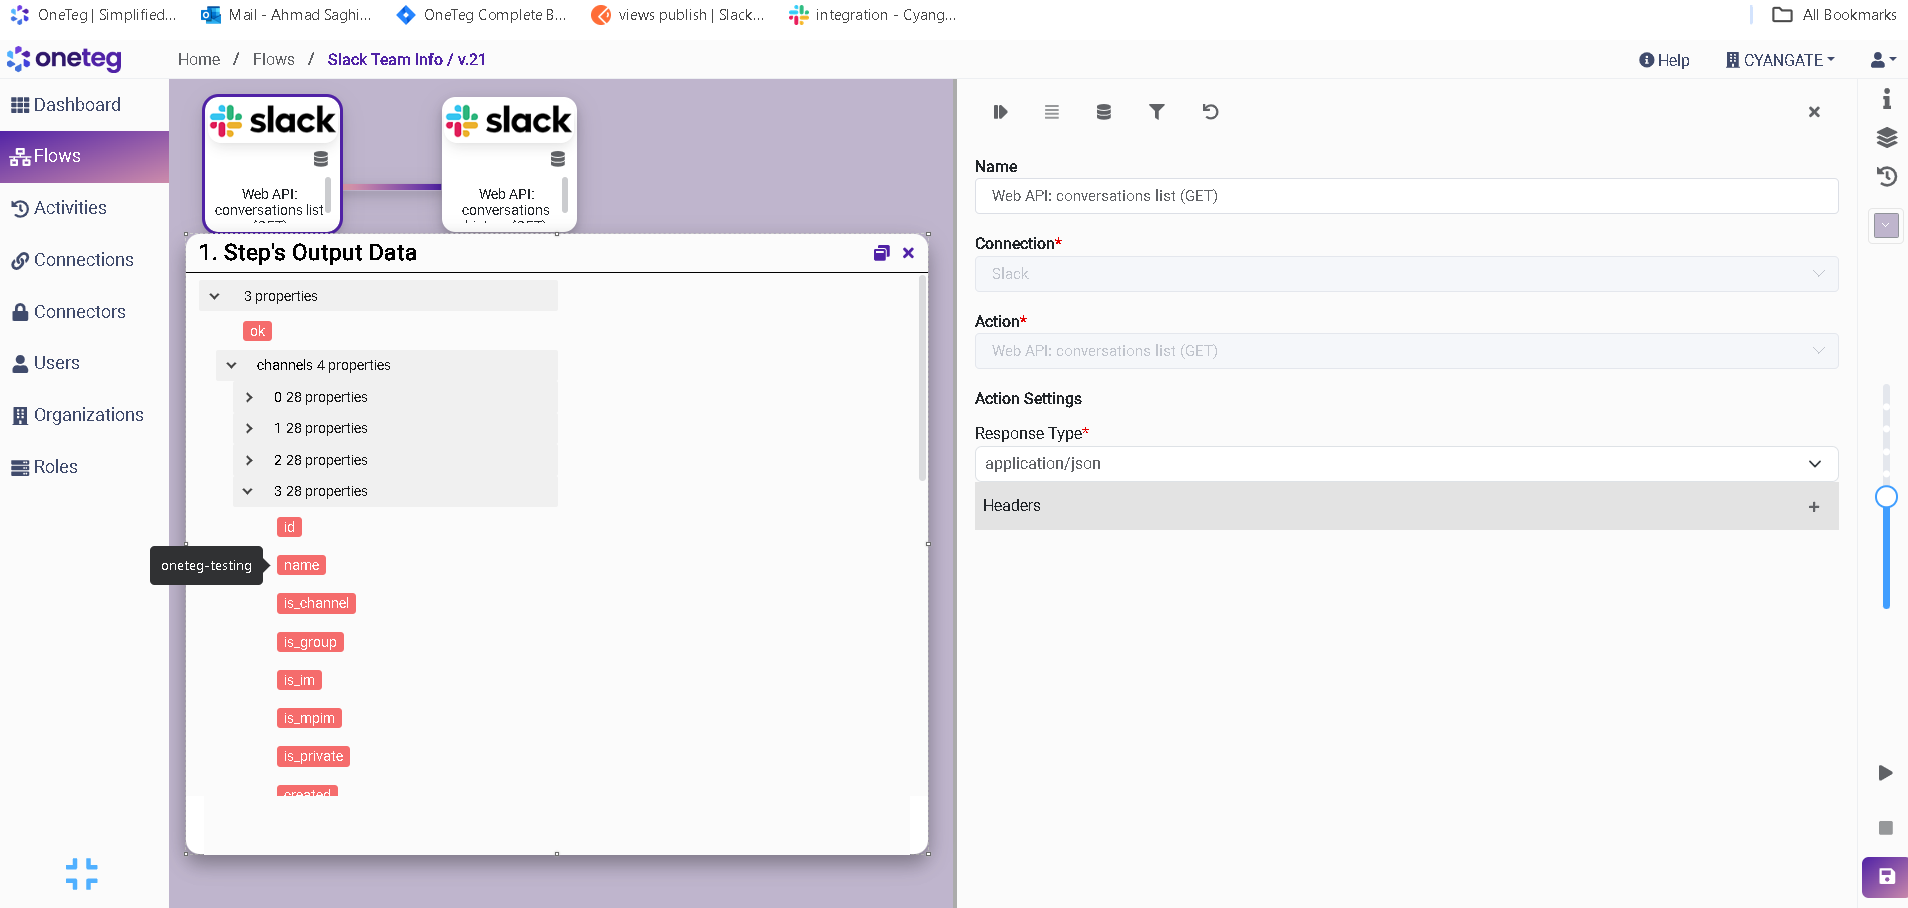Click the filter icon in step toolbar
The height and width of the screenshot is (908, 1908).
[x=1156, y=112]
